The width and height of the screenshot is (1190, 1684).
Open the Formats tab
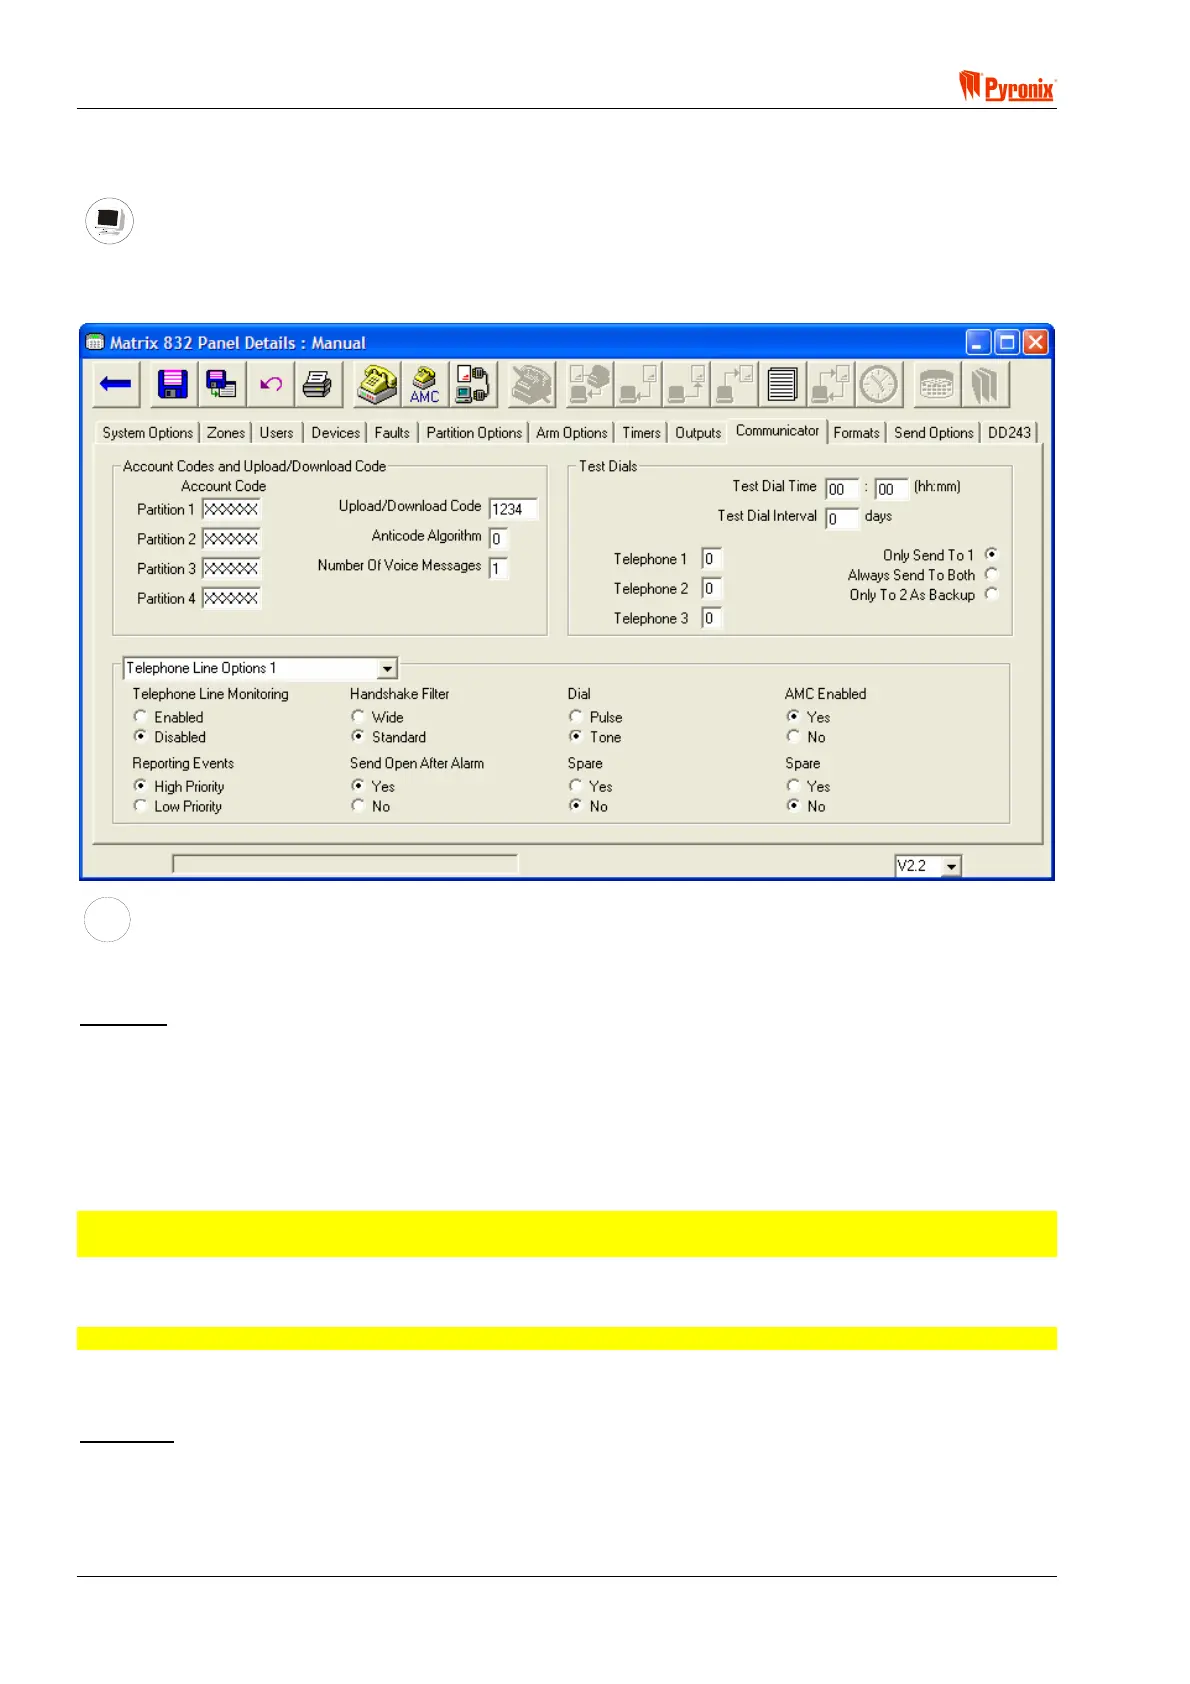[x=857, y=433]
